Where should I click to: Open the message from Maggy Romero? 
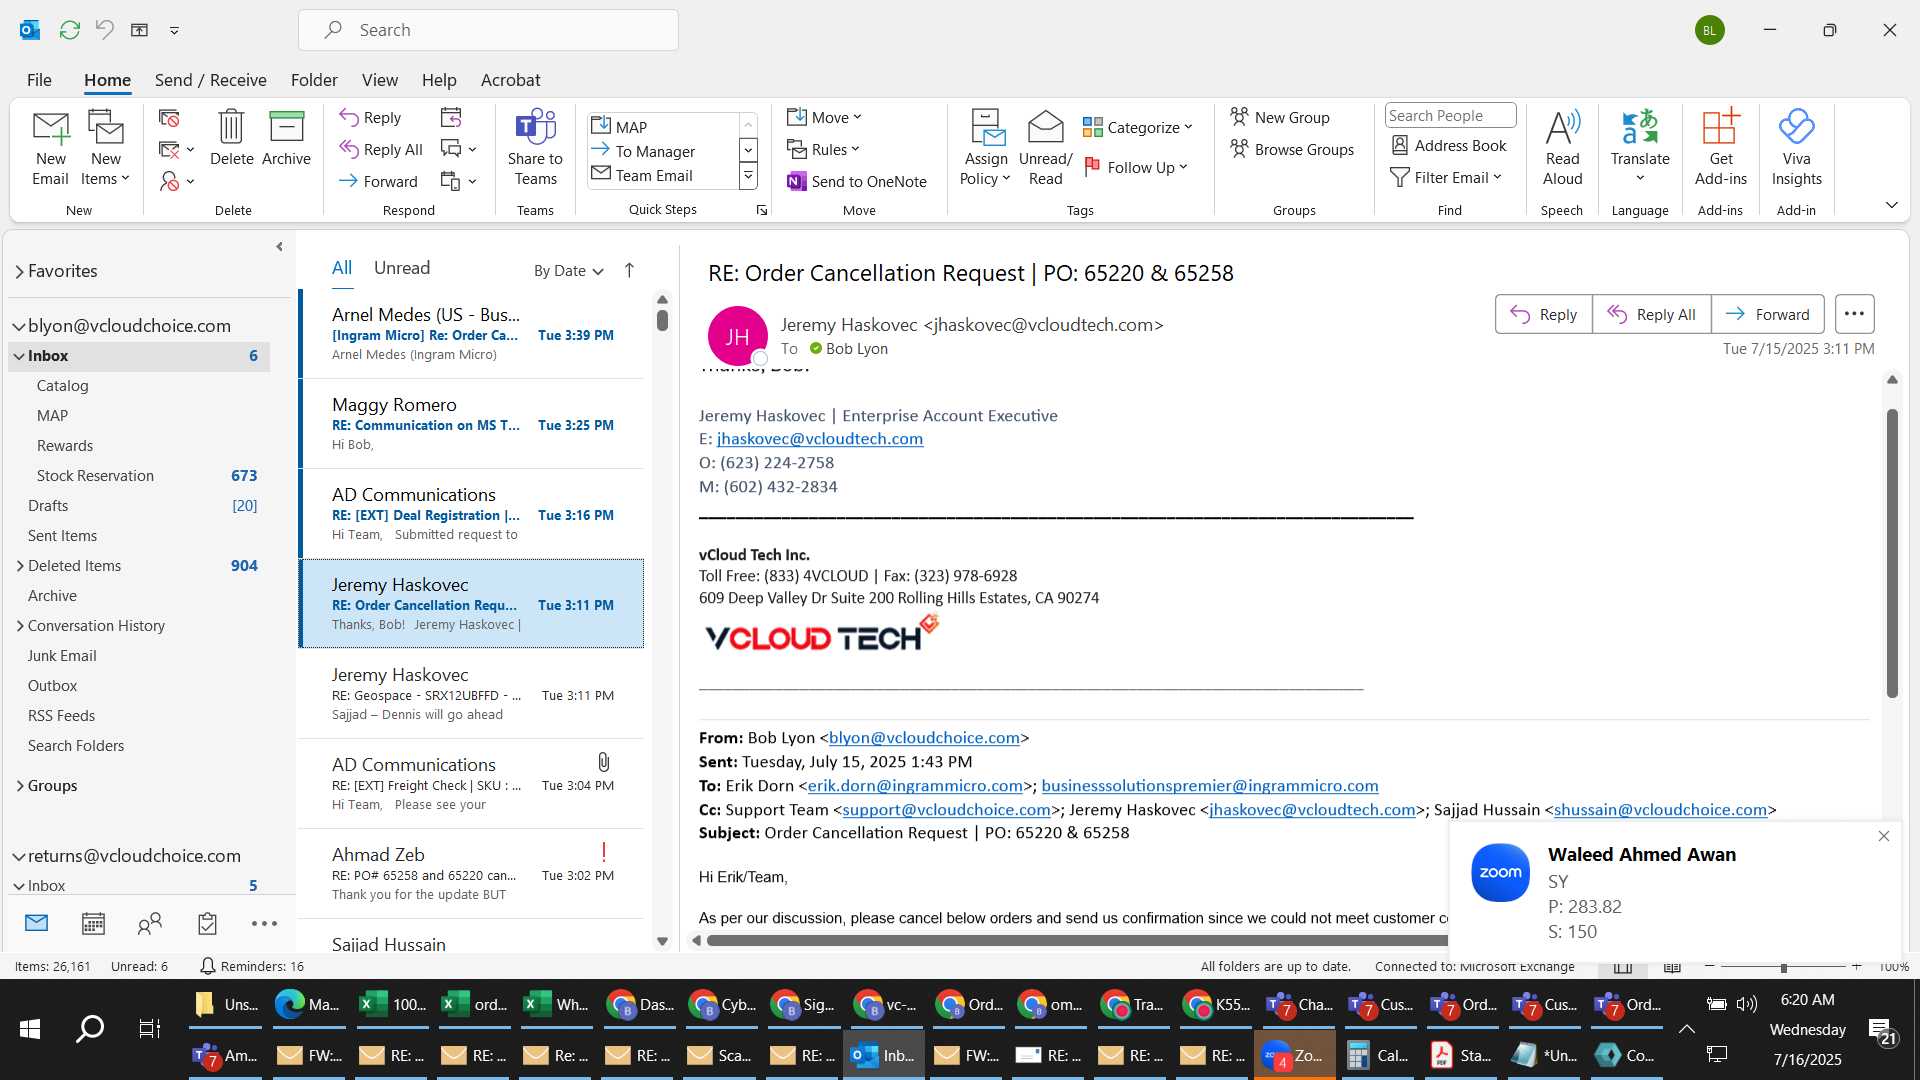tap(472, 424)
